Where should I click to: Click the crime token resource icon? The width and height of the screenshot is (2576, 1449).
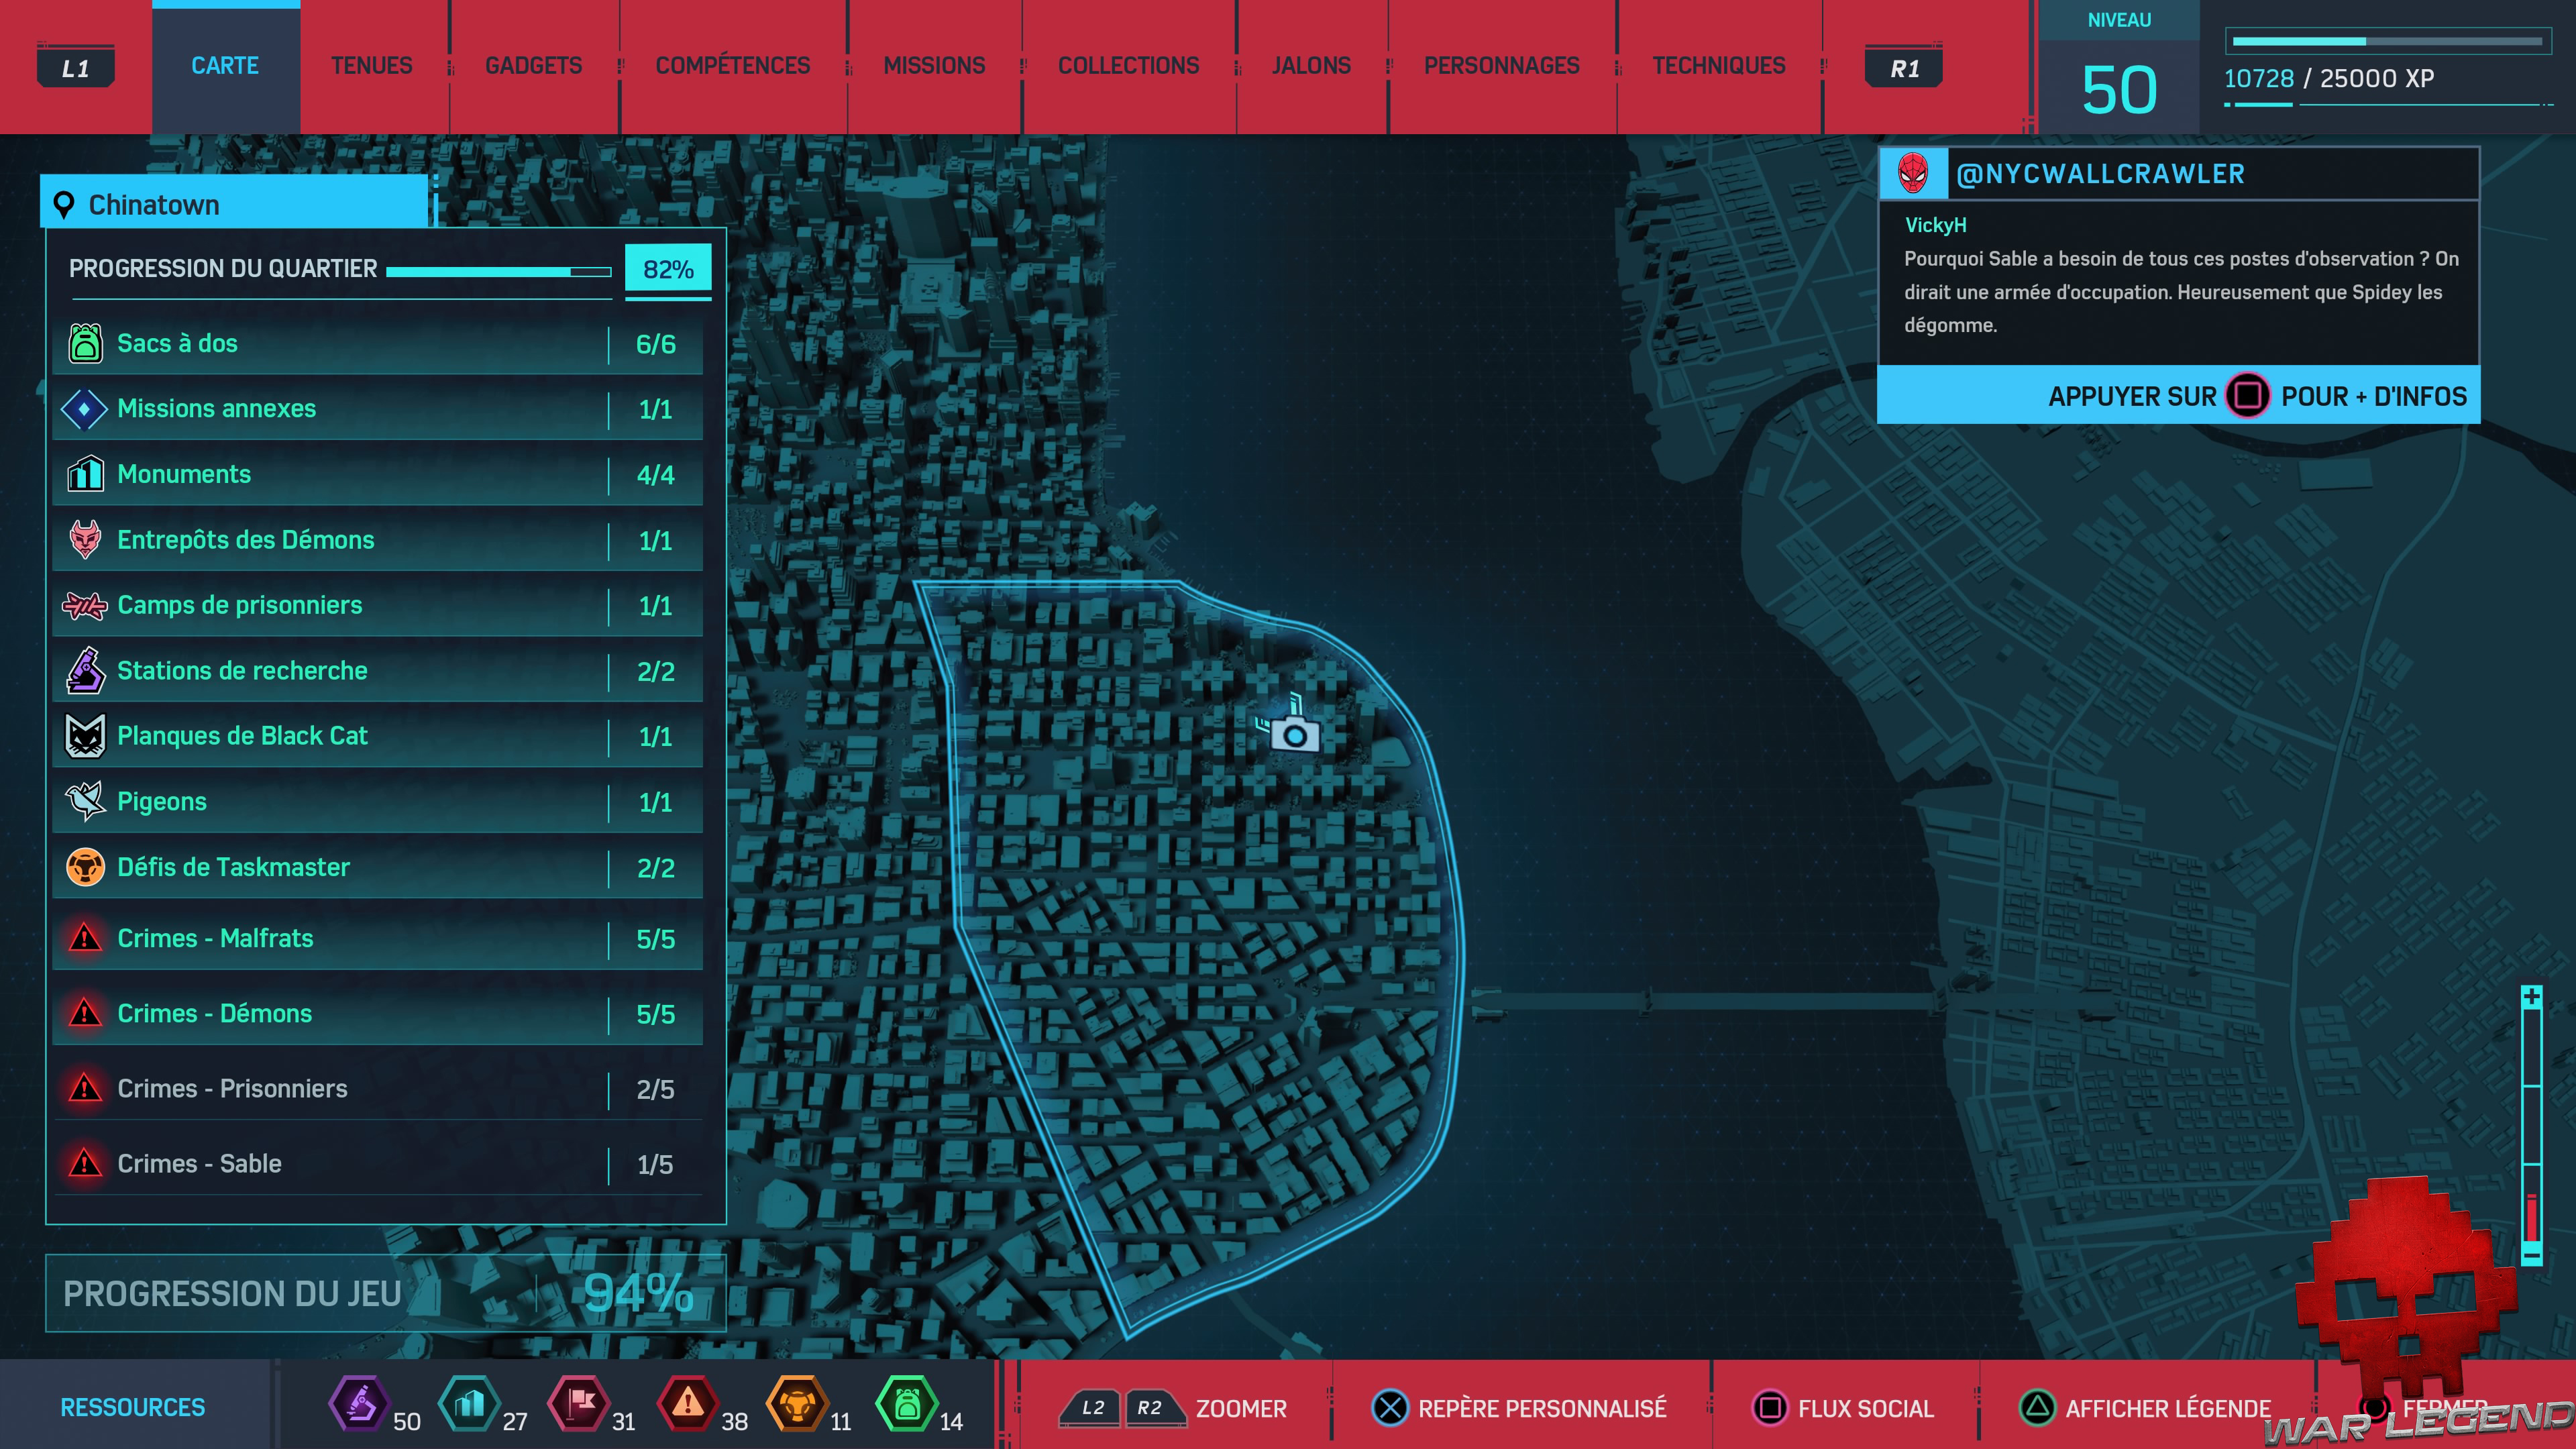687,1404
